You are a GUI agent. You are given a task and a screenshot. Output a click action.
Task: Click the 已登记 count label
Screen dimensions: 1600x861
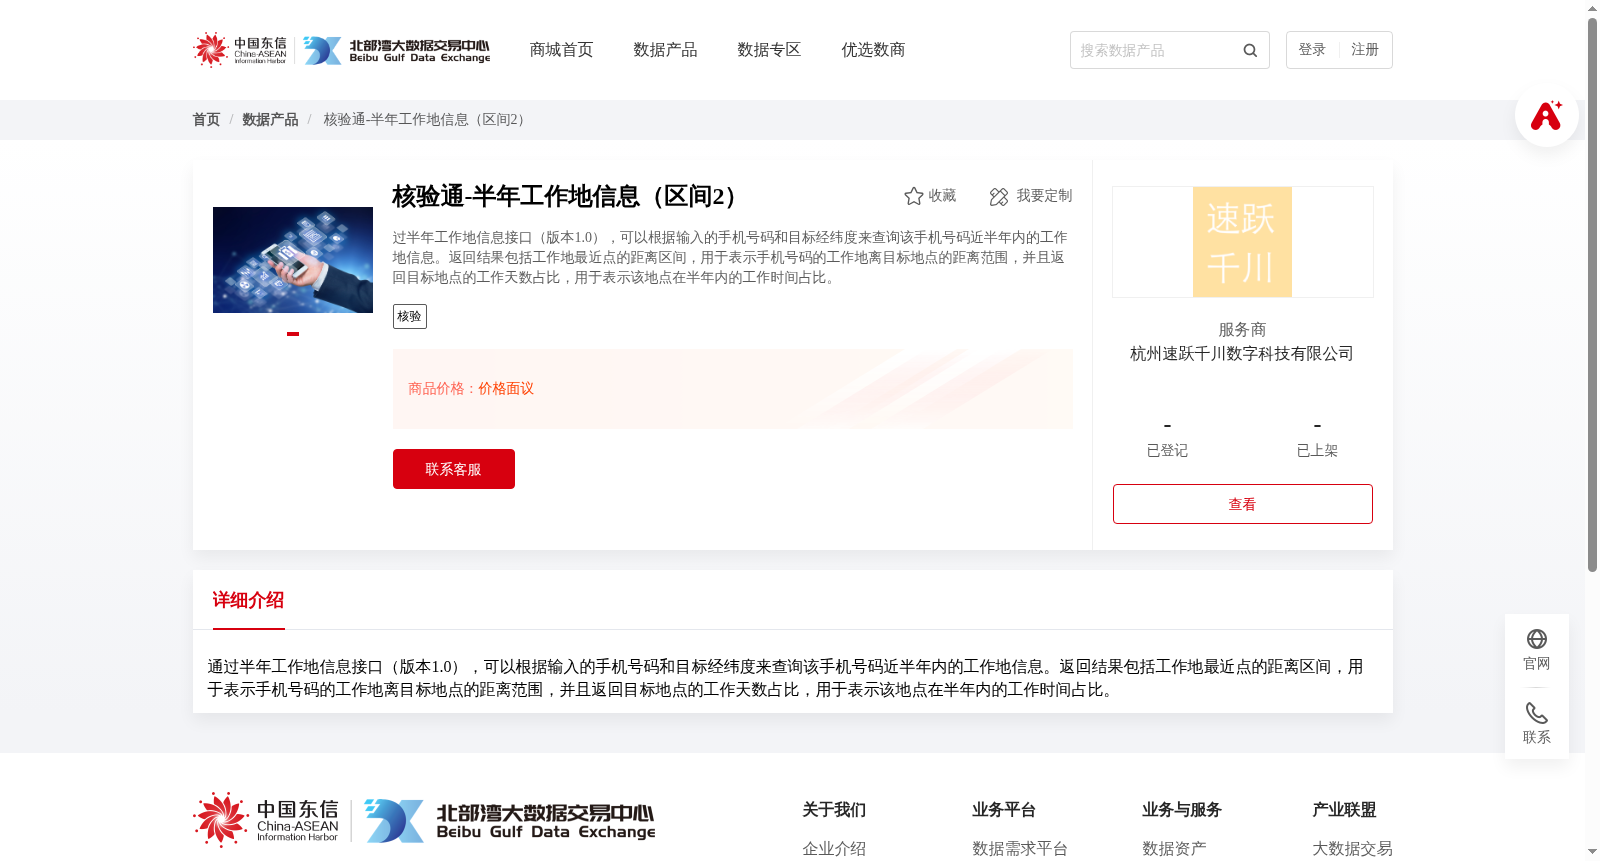click(x=1167, y=451)
